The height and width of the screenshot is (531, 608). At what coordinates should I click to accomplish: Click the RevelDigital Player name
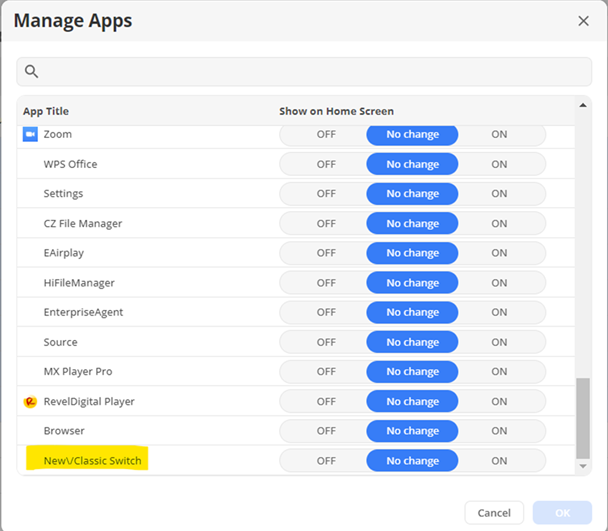tap(89, 401)
